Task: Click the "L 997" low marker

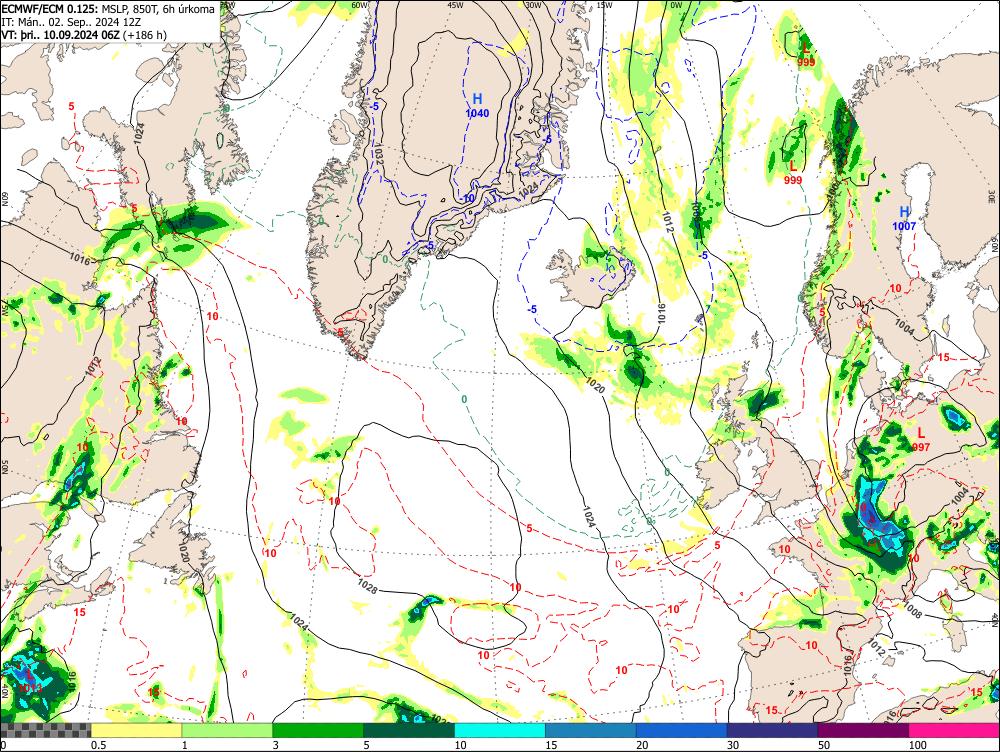Action: tap(921, 439)
